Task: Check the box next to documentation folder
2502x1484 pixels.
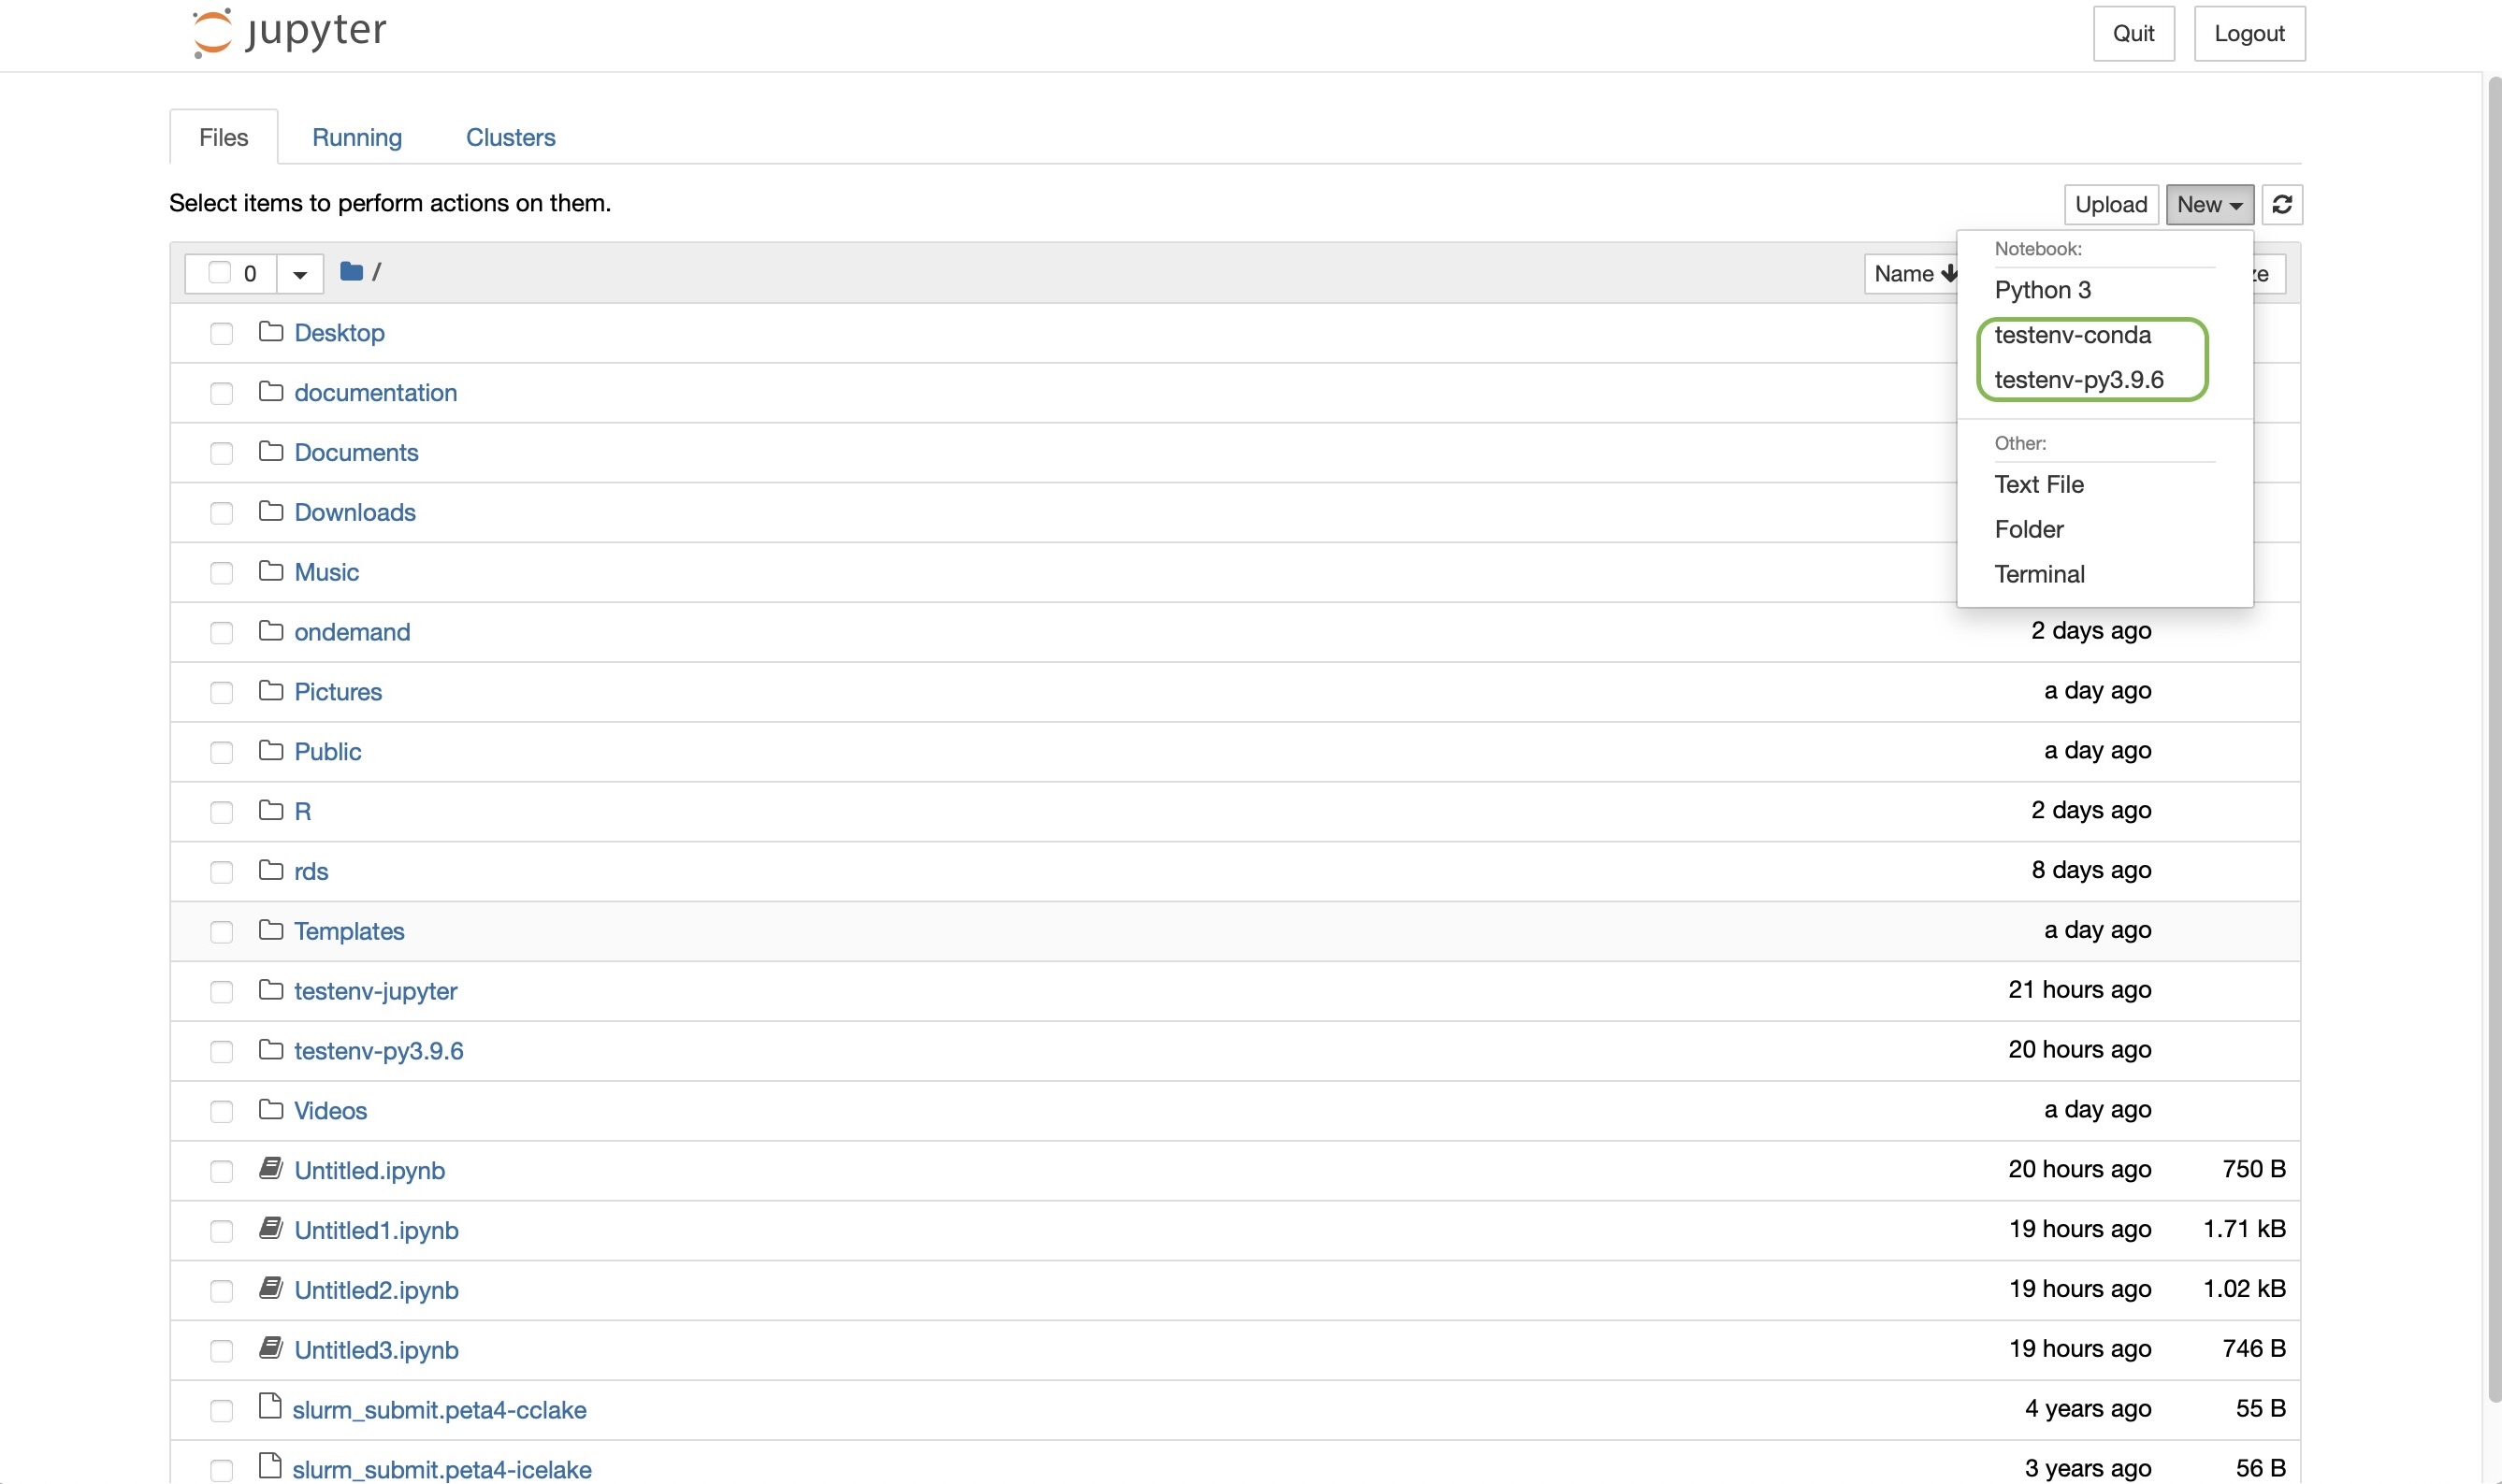Action: tap(221, 393)
